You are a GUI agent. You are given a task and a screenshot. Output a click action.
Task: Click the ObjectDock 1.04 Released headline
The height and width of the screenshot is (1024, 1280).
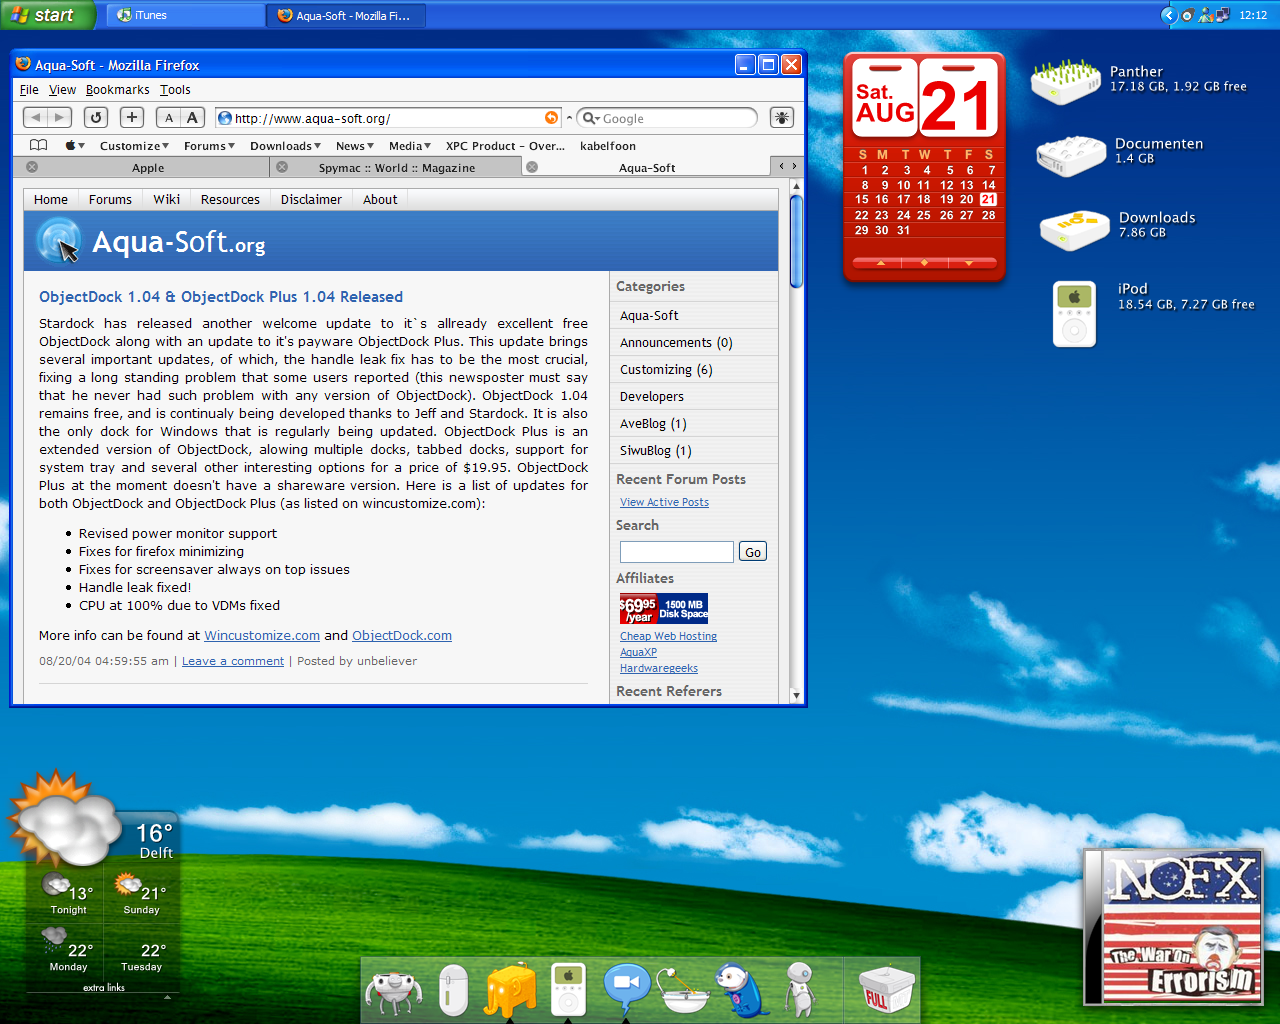tap(221, 296)
